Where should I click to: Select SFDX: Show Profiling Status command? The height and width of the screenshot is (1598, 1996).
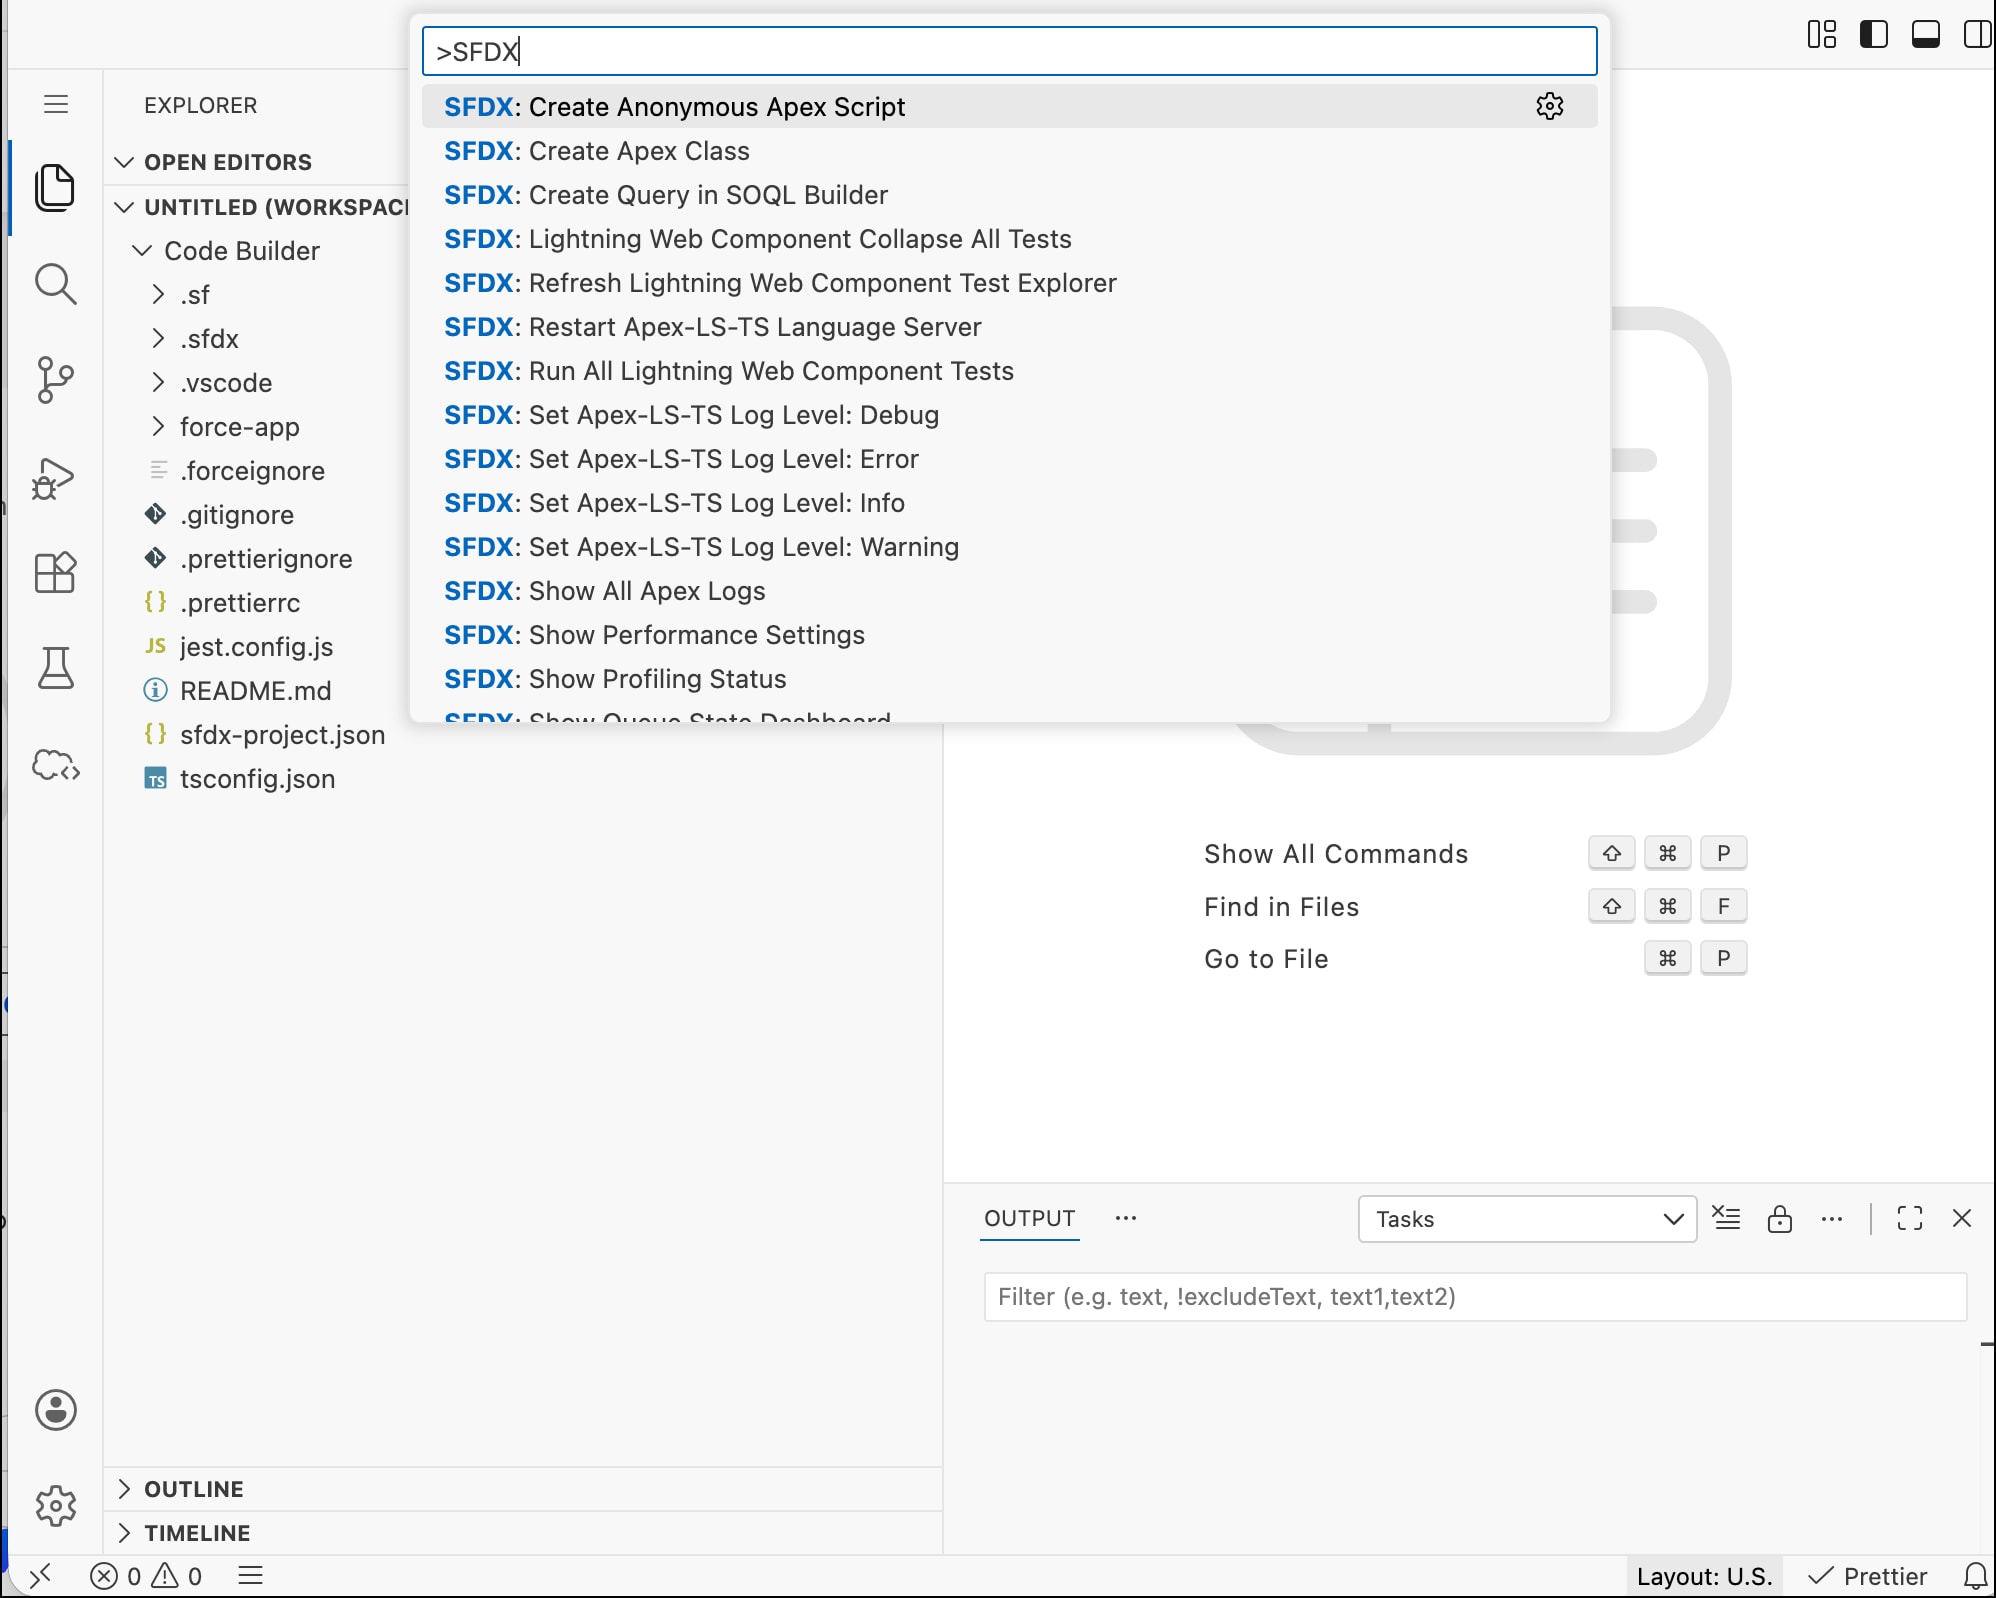pos(1009,678)
